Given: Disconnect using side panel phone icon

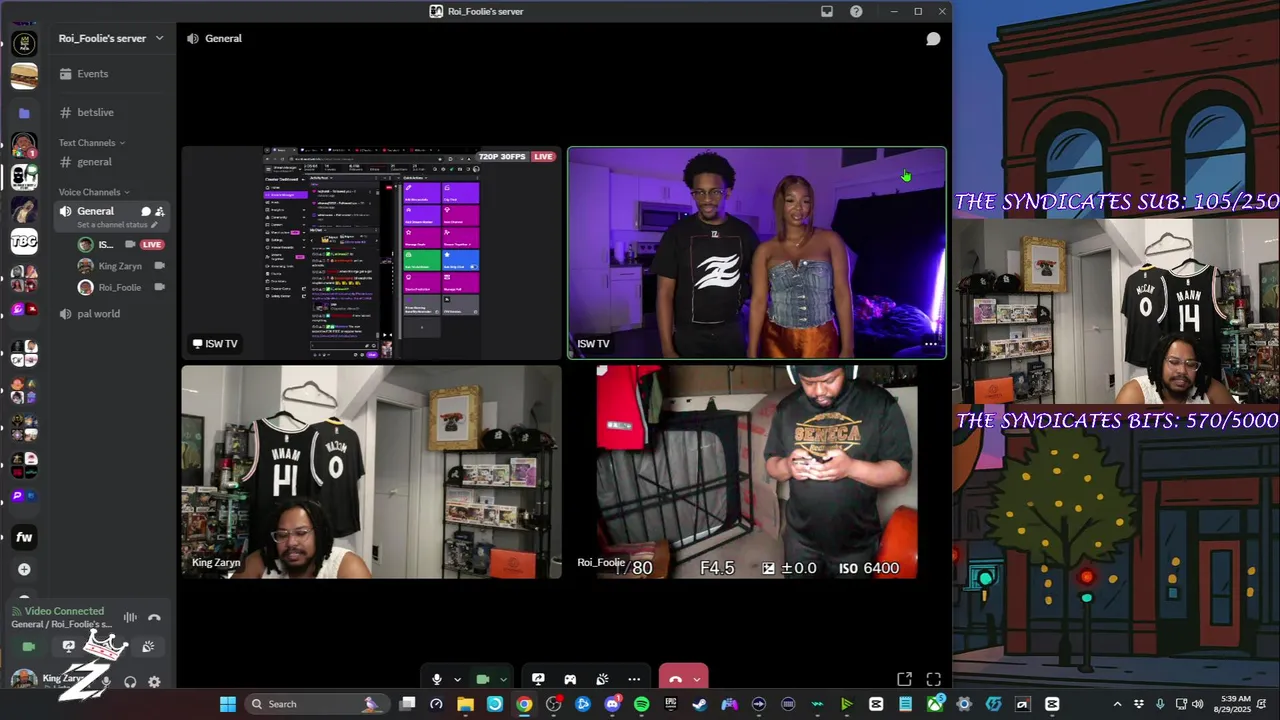Looking at the screenshot, I should (x=154, y=618).
